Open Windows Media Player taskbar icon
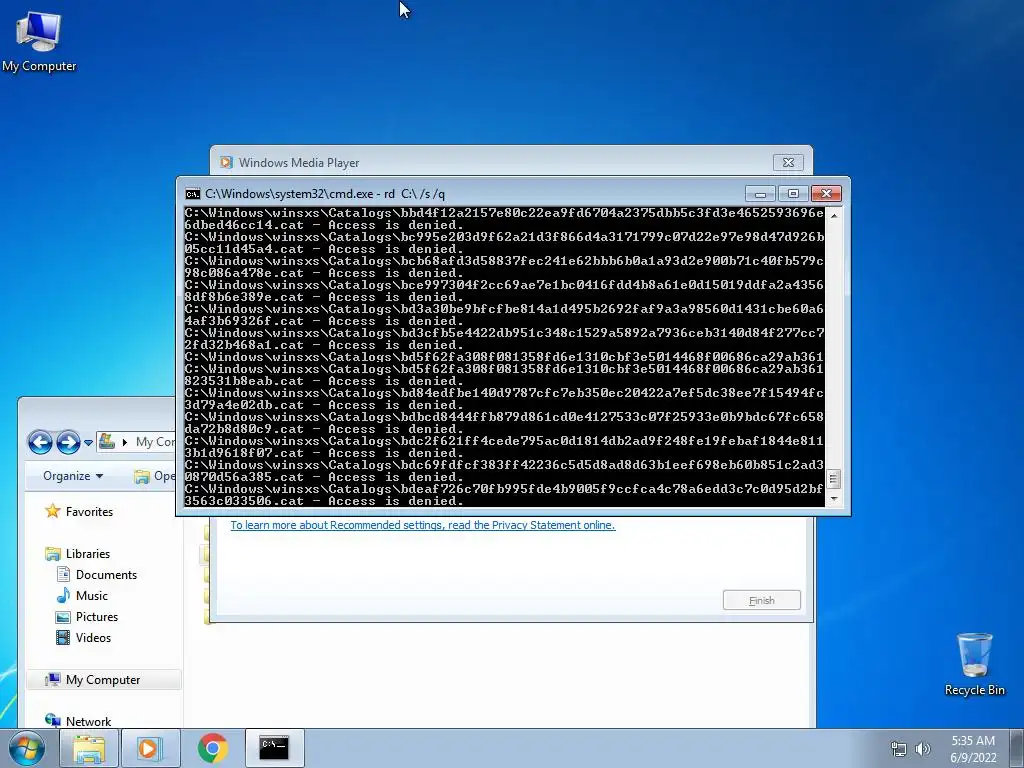This screenshot has width=1024, height=768. (149, 748)
